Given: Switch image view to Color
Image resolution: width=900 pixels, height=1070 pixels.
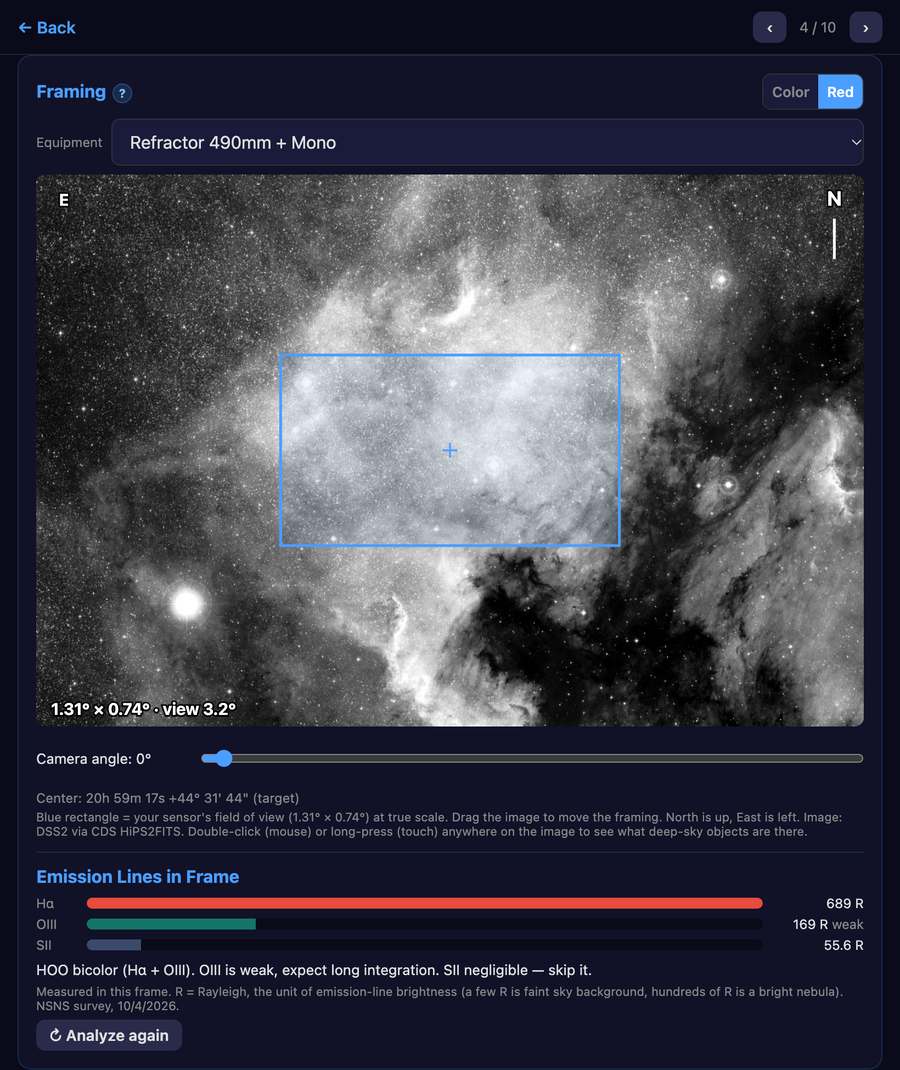Looking at the screenshot, I should [790, 92].
